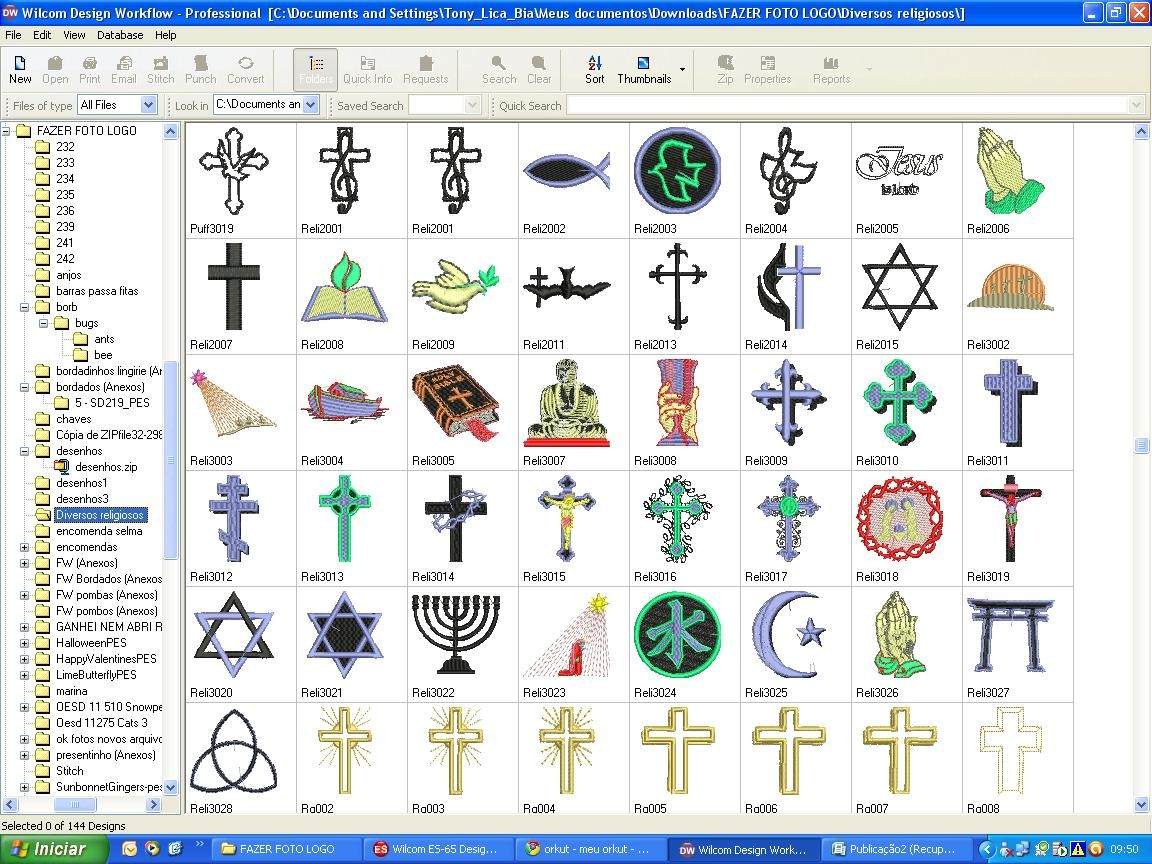The image size is (1152, 864).
Task: Open the View menu
Action: point(74,35)
